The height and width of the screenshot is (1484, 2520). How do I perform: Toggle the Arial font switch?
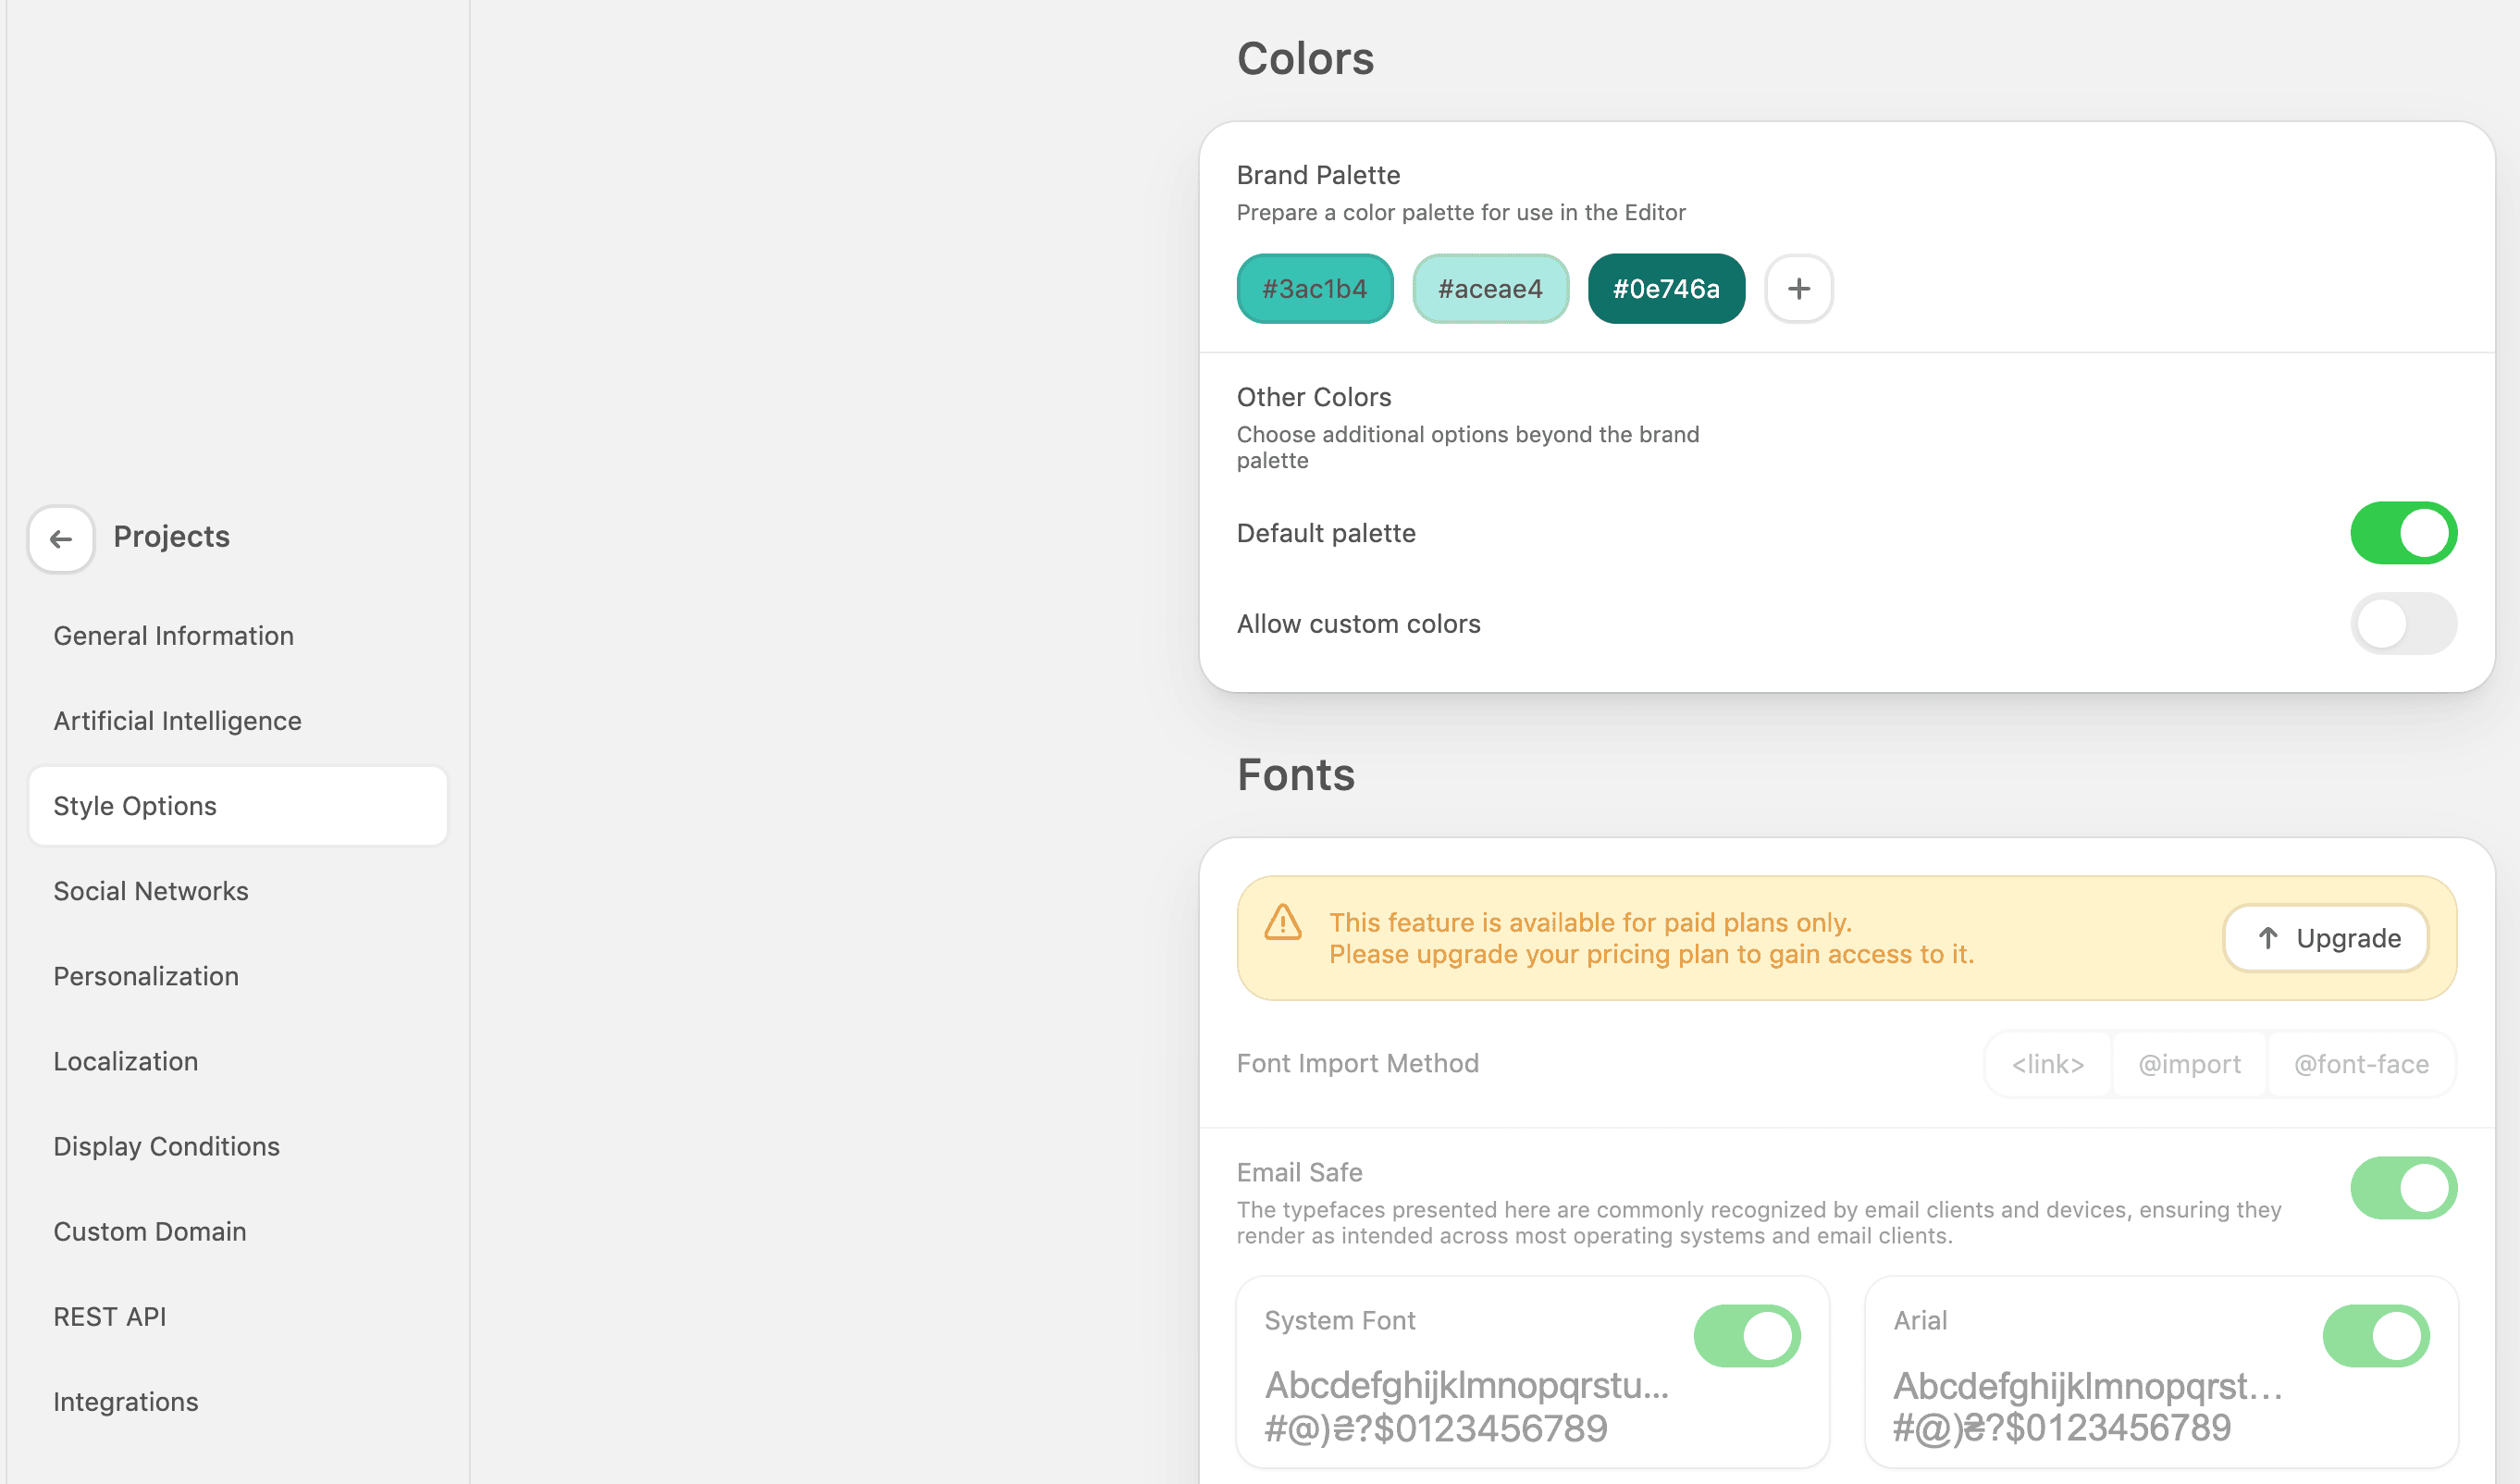pyautogui.click(x=2375, y=1336)
